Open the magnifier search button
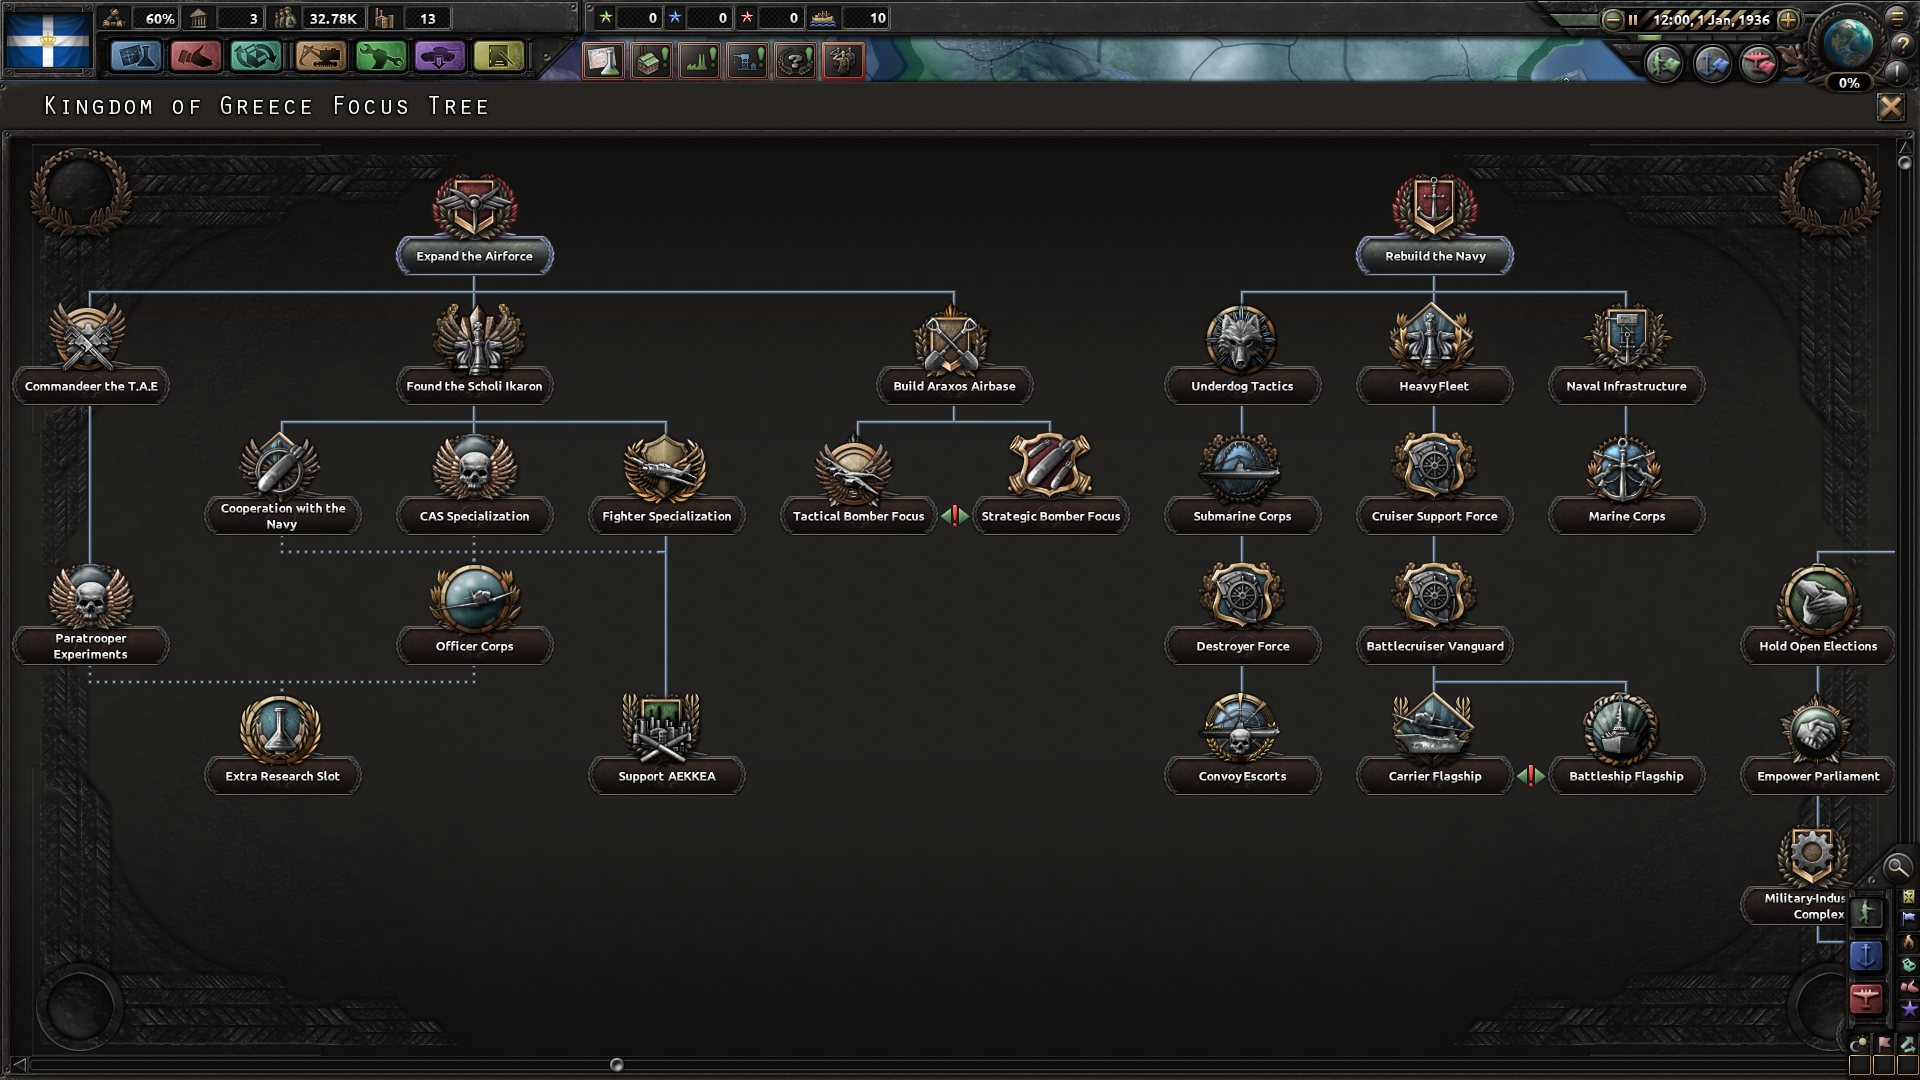 1896,867
